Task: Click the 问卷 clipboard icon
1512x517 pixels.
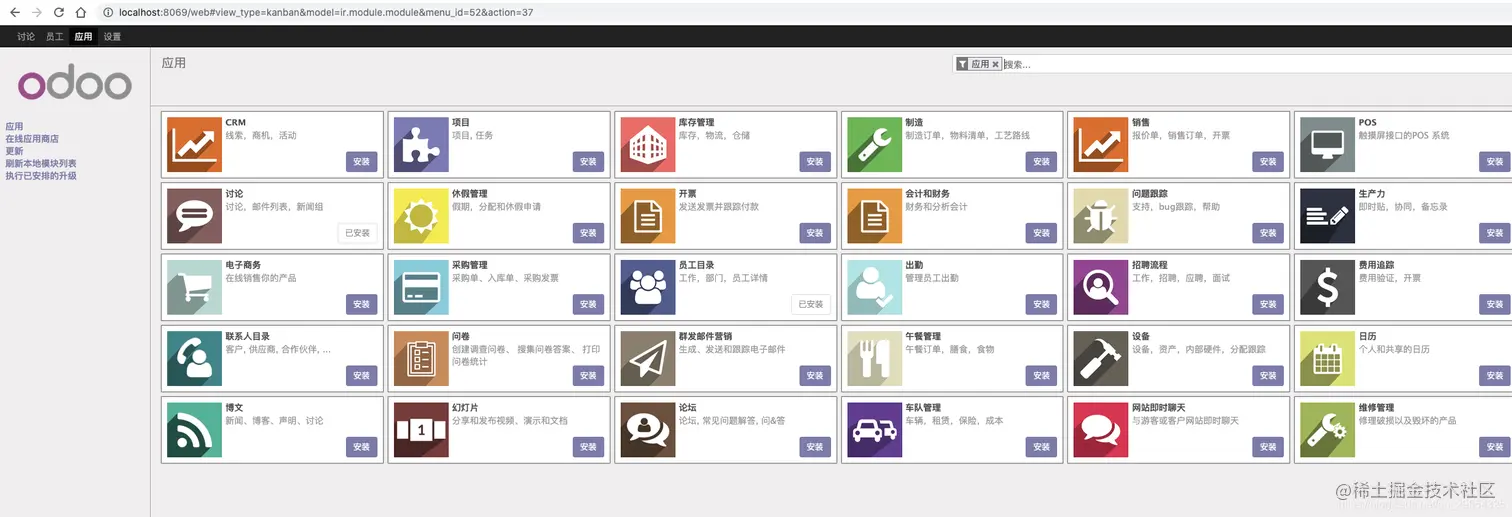Action: click(421, 359)
